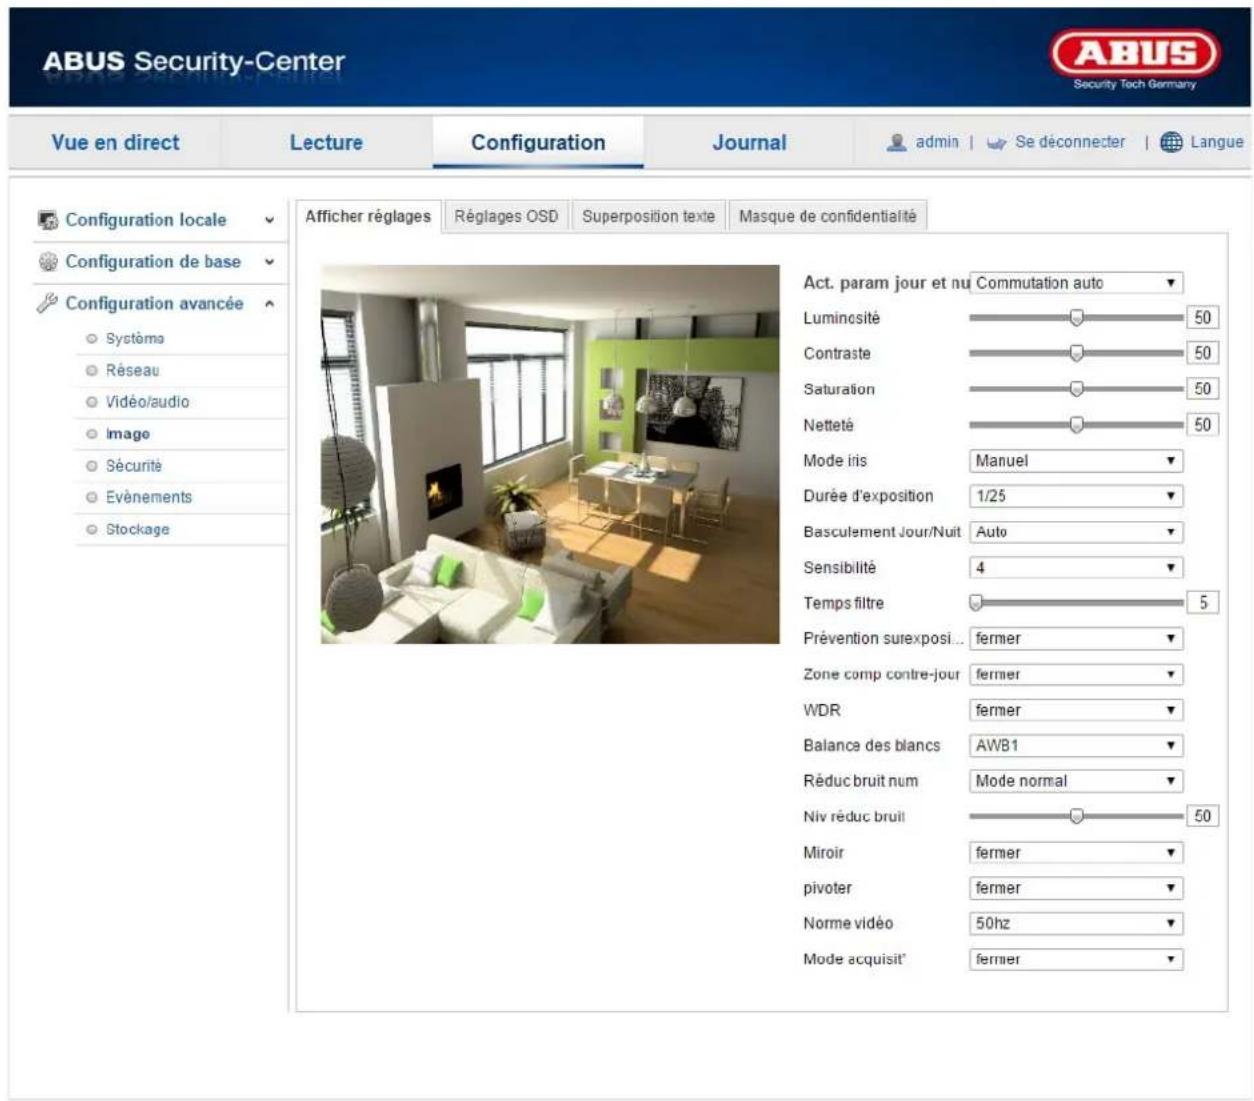Collapse Configuration avancée with its chevron
The height and width of the screenshot is (1101, 1254).
click(x=269, y=303)
